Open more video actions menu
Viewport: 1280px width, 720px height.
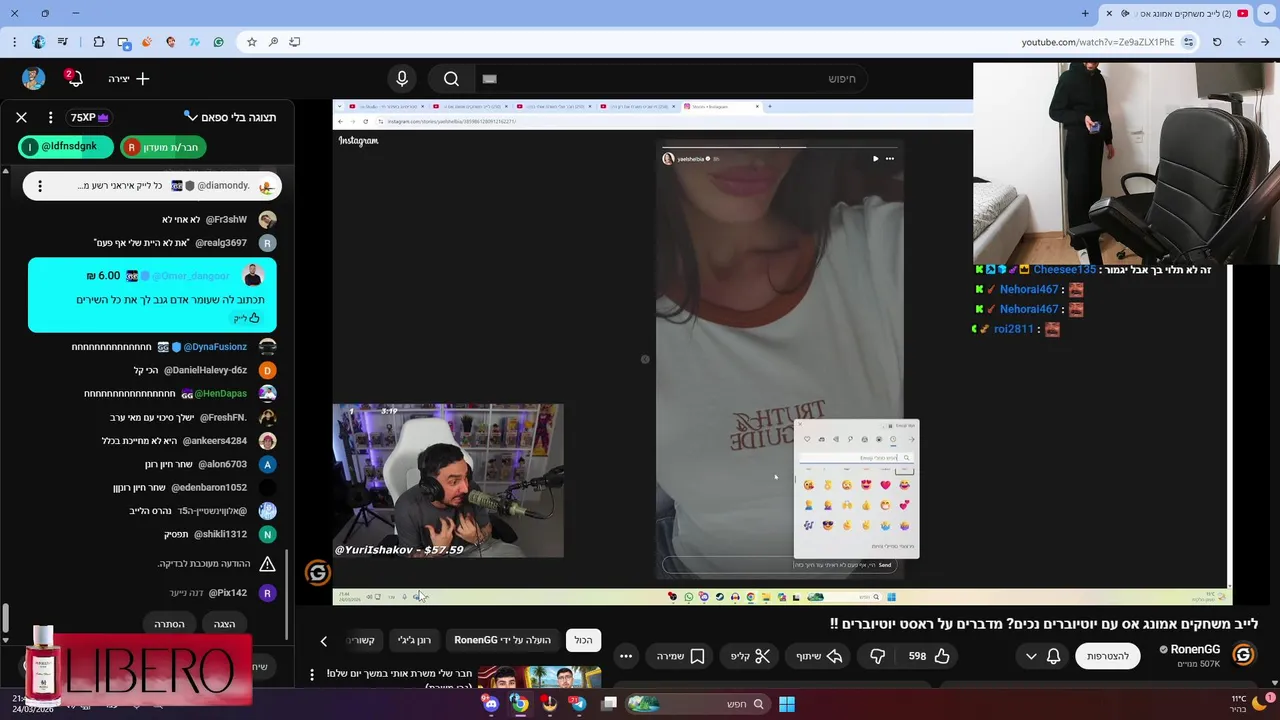[x=626, y=656]
